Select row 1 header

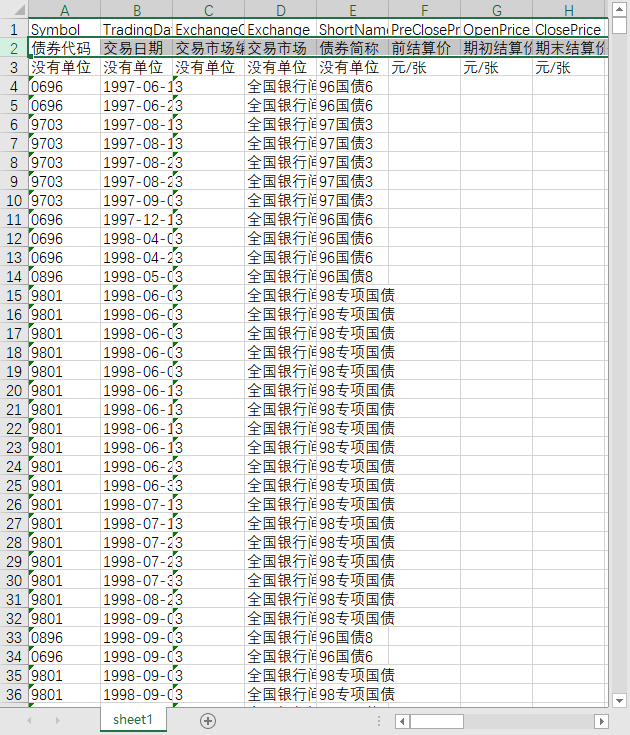coord(14,30)
